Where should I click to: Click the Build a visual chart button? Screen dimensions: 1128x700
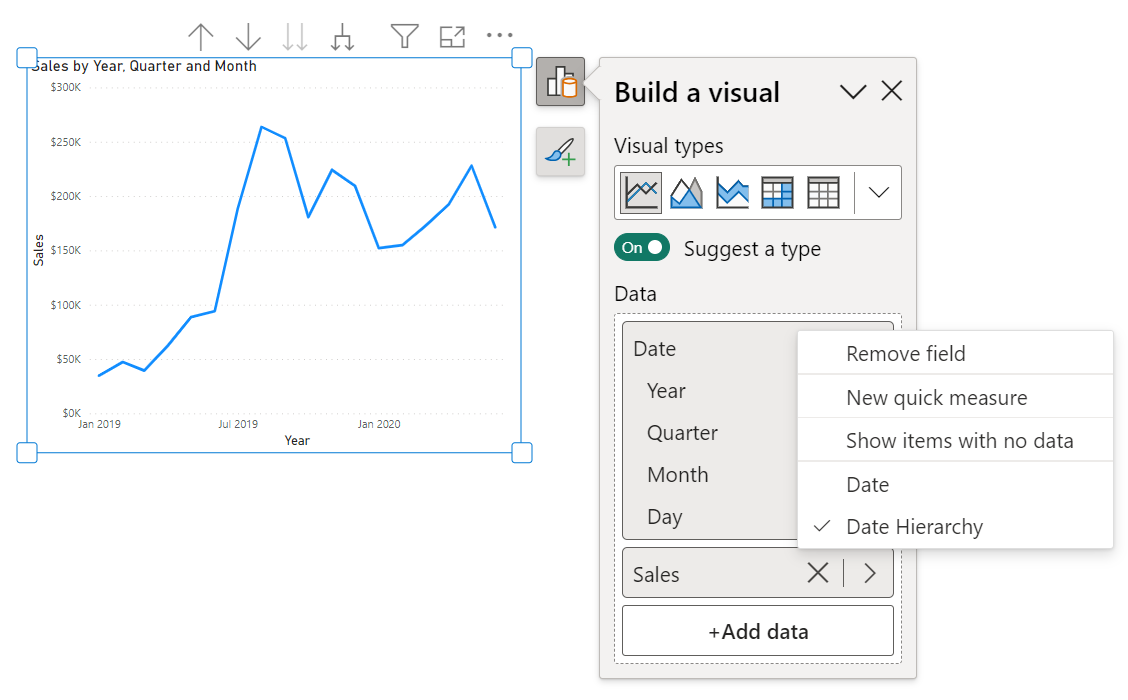pos(560,81)
